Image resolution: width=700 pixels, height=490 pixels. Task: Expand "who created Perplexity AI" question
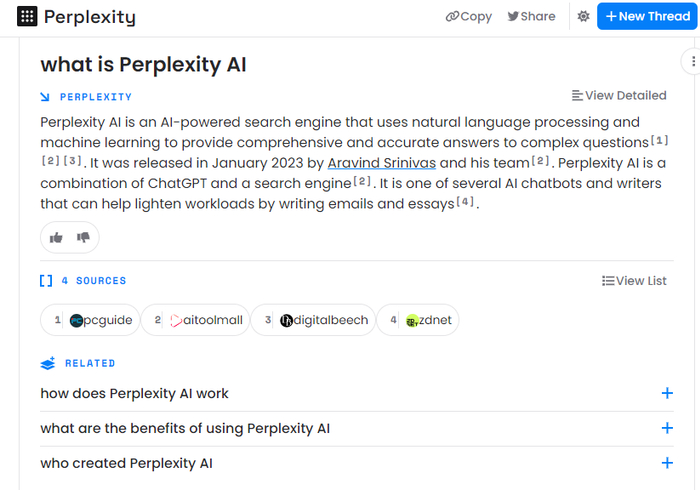click(667, 463)
